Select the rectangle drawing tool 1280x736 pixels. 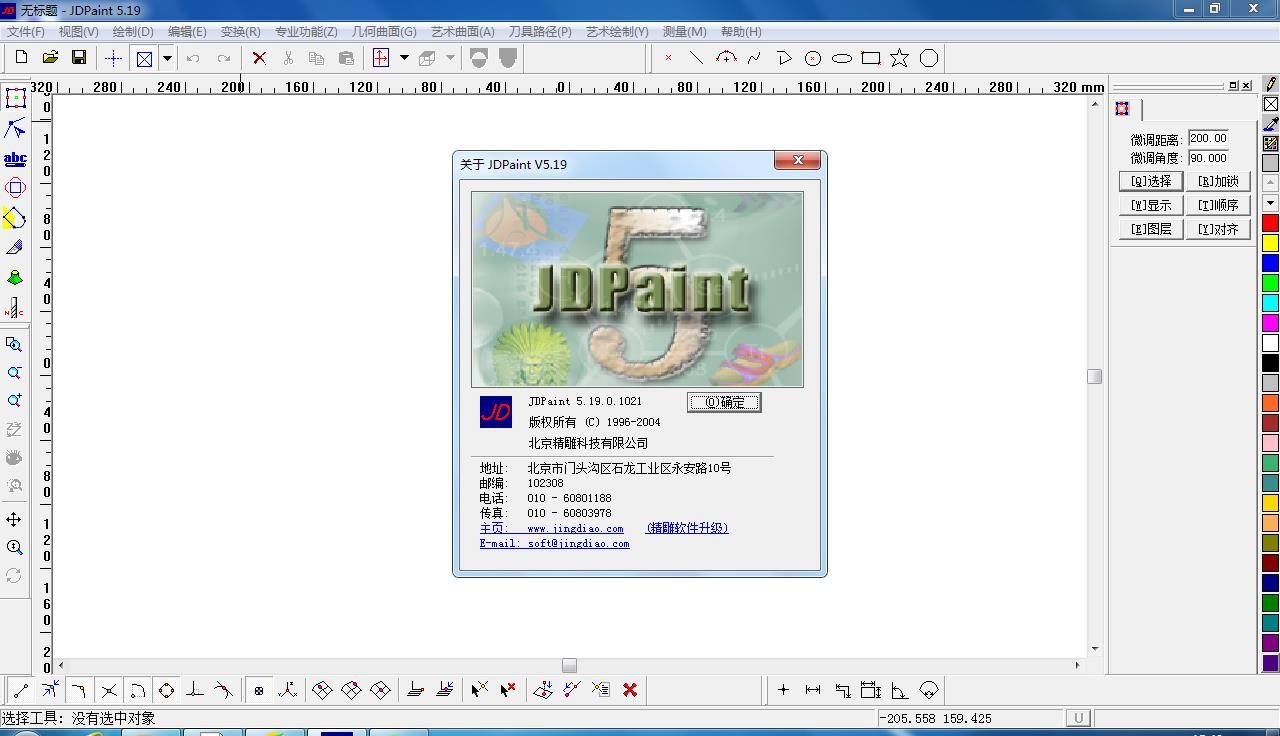[871, 58]
